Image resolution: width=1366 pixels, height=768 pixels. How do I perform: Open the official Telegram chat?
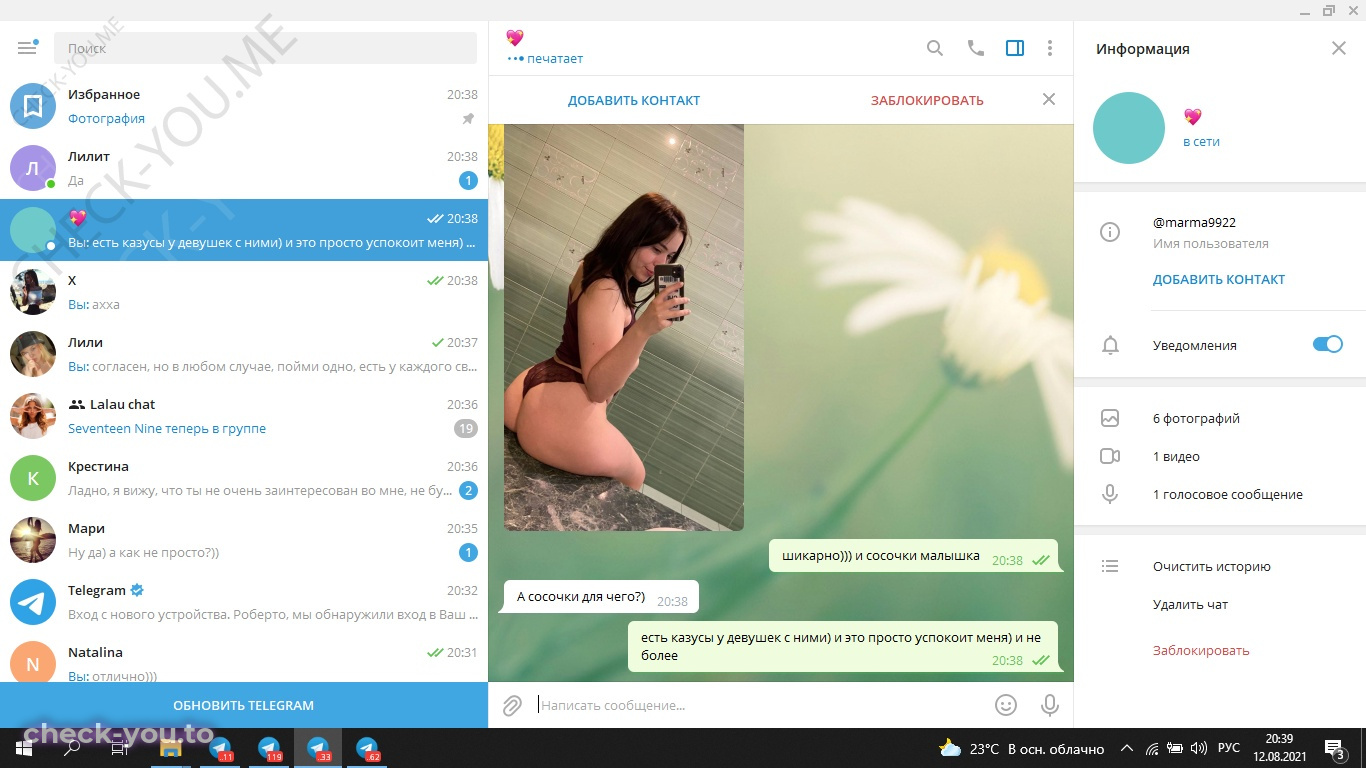coord(244,602)
